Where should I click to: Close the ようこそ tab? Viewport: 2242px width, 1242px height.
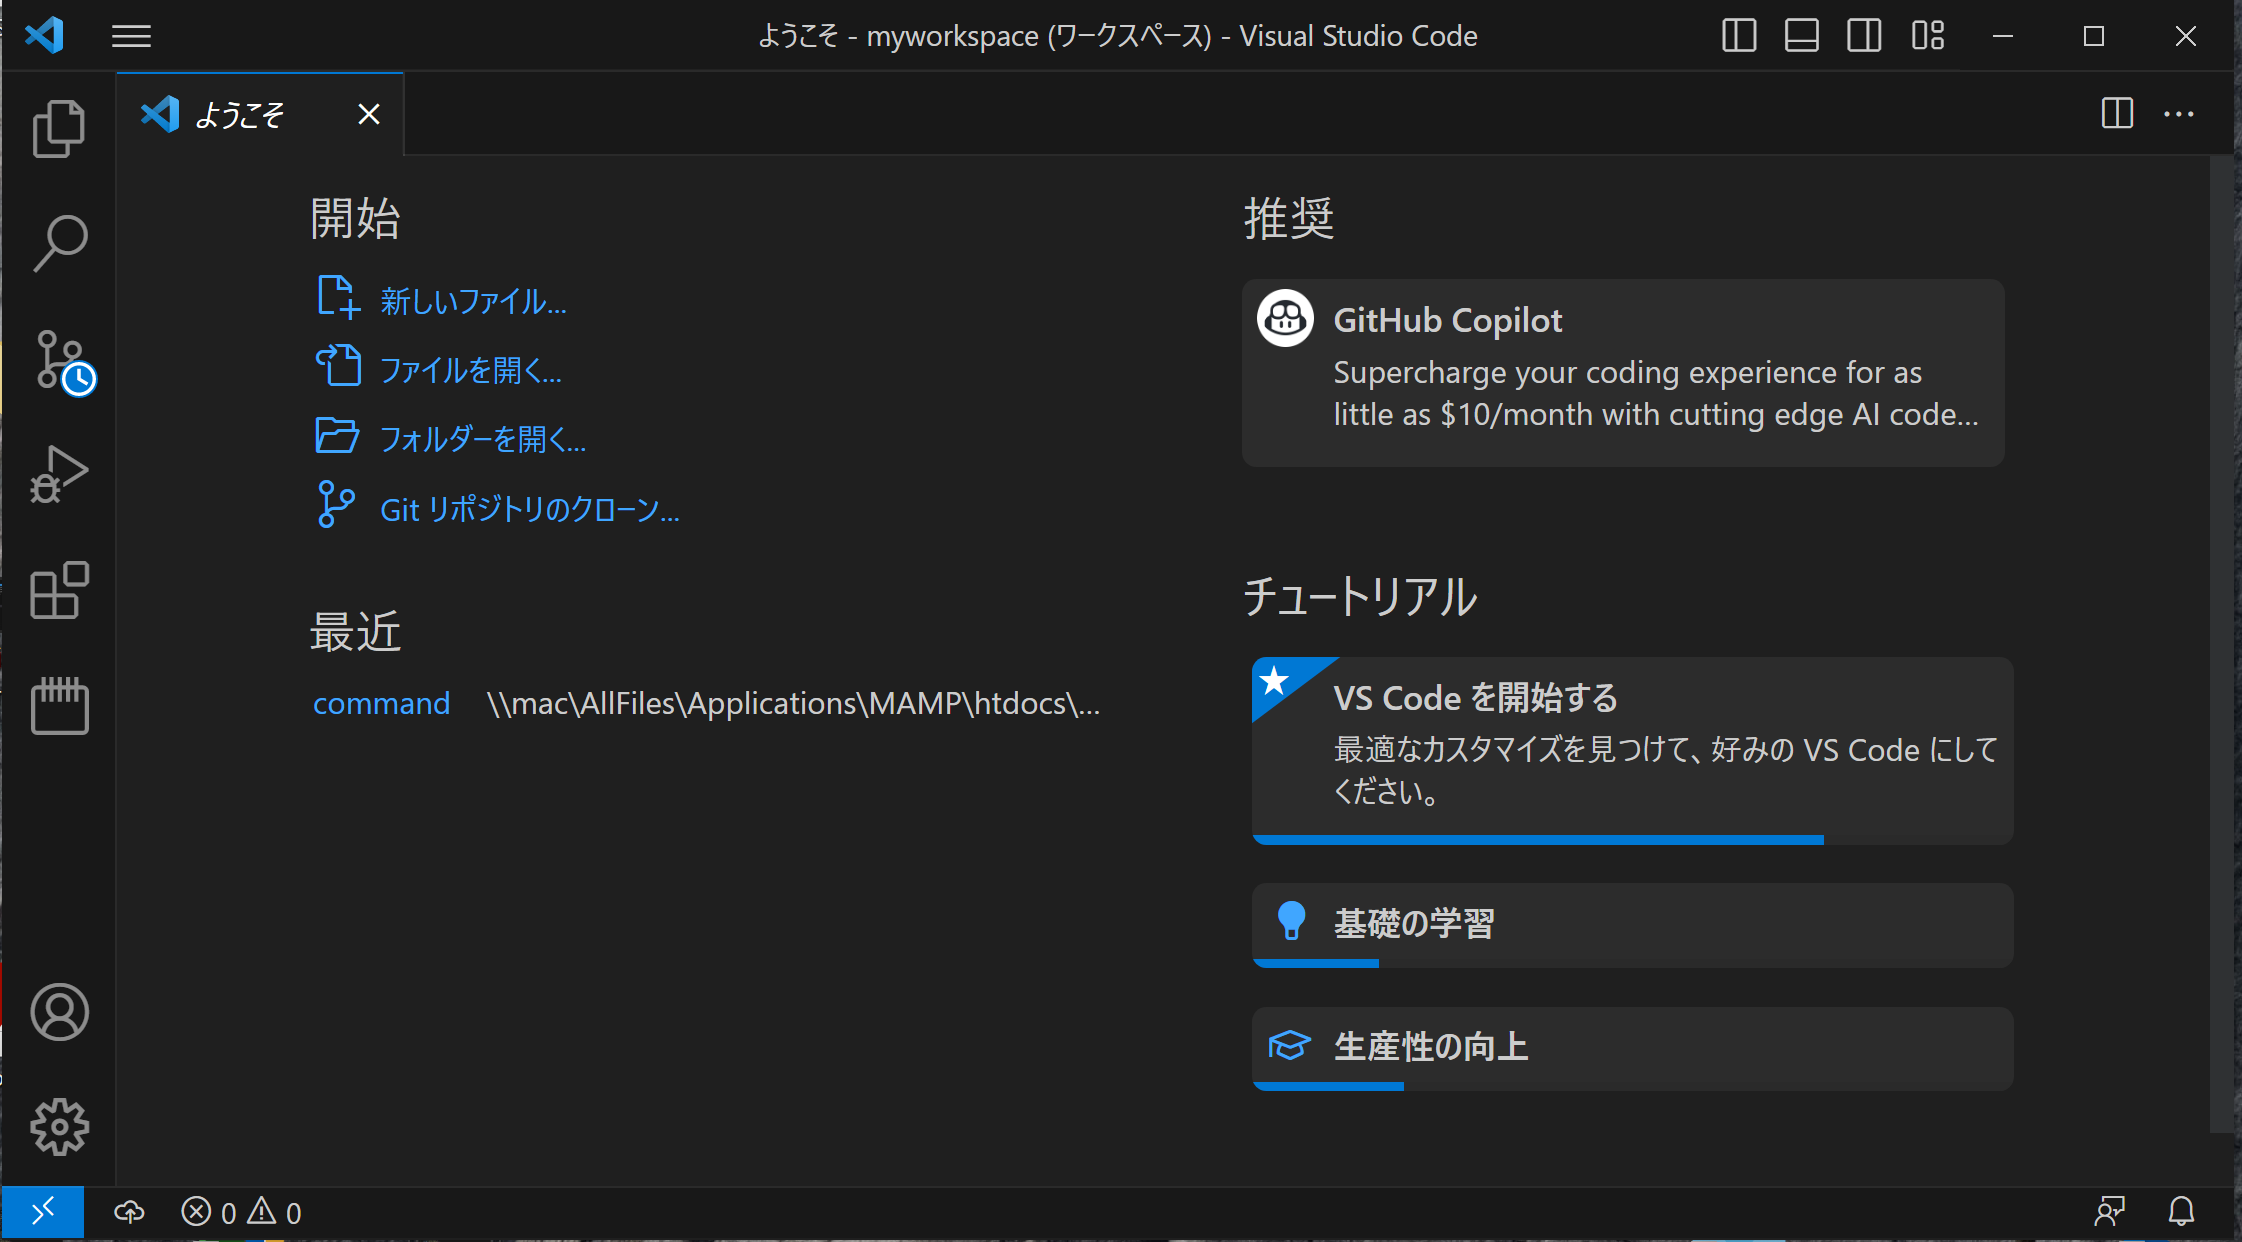pos(369,114)
